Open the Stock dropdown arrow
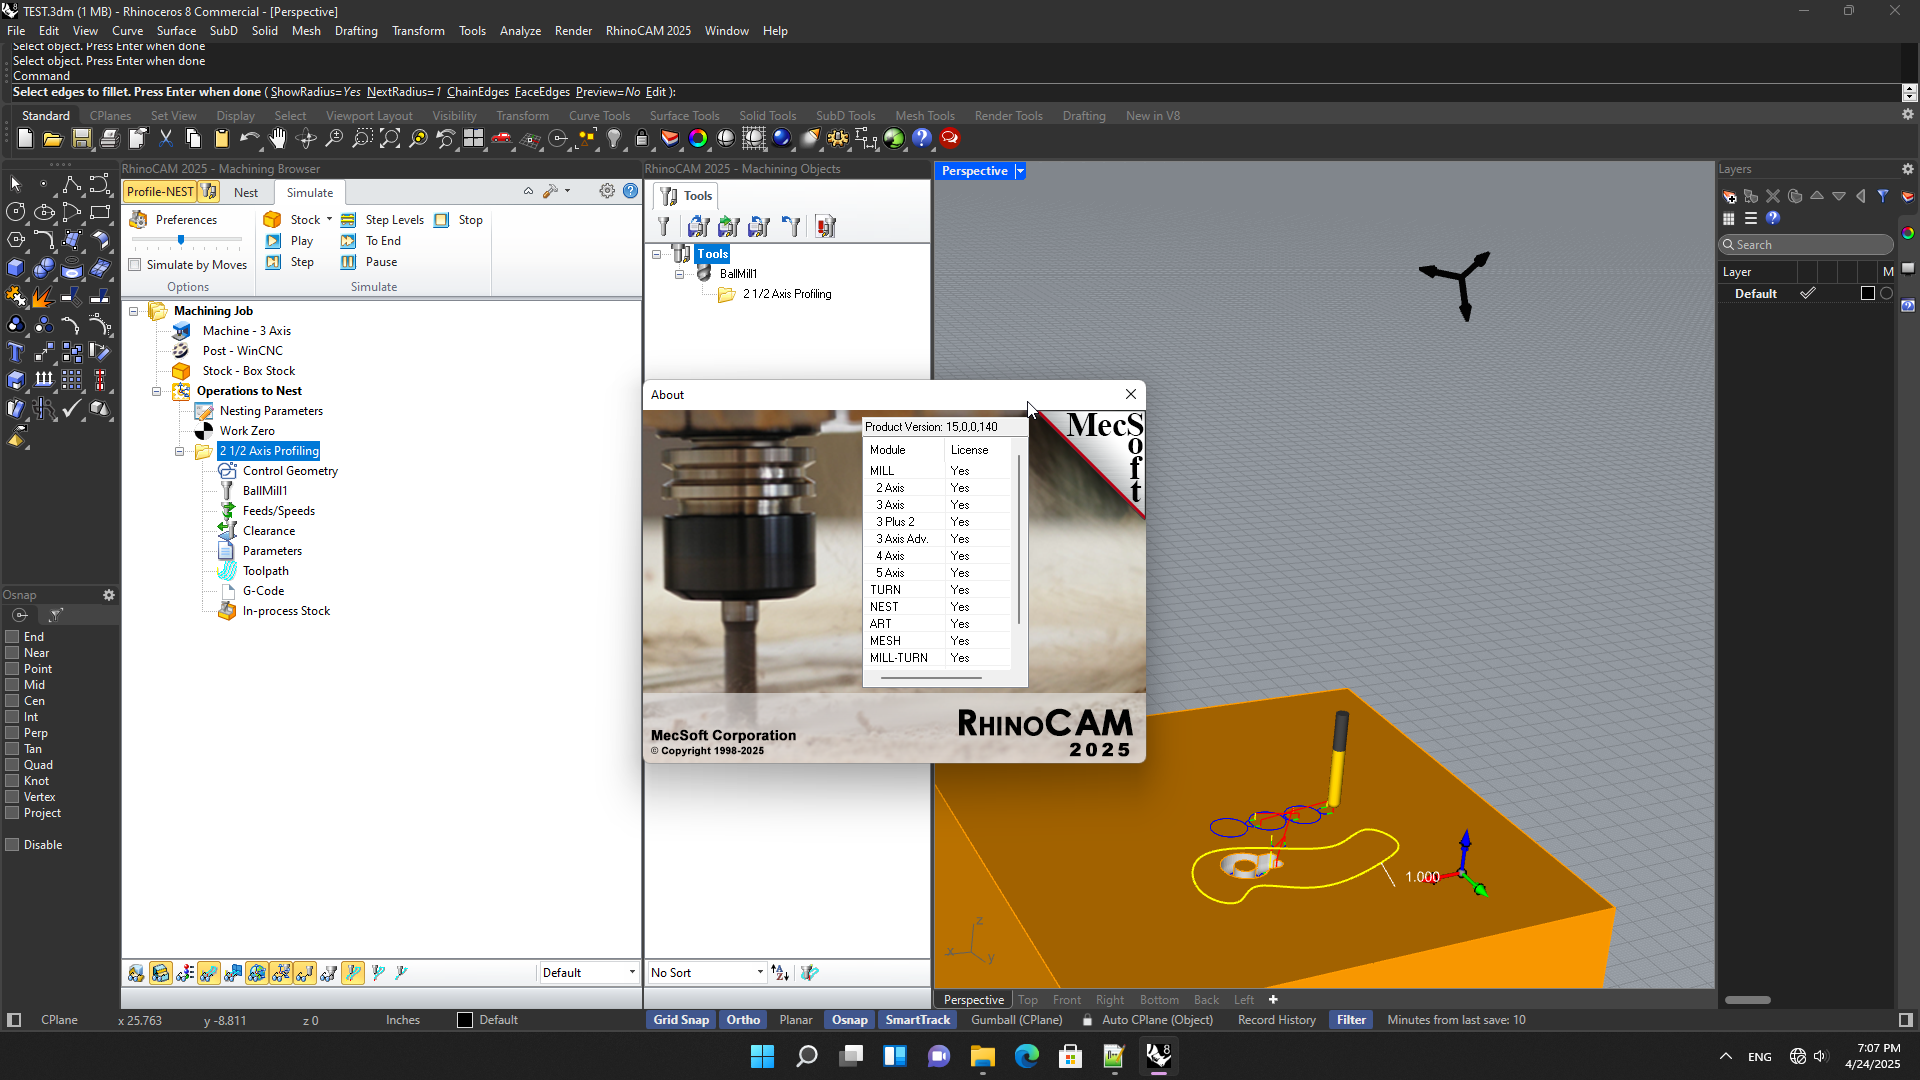 pyautogui.click(x=329, y=220)
